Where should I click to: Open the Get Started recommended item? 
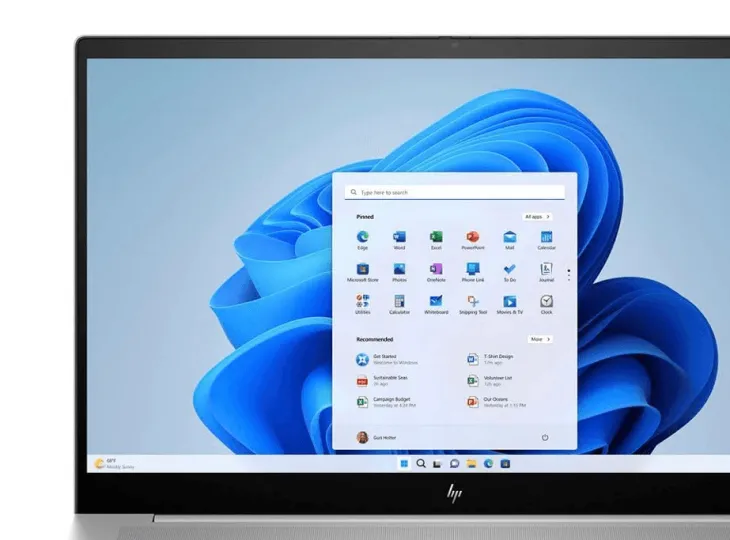pyautogui.click(x=387, y=359)
